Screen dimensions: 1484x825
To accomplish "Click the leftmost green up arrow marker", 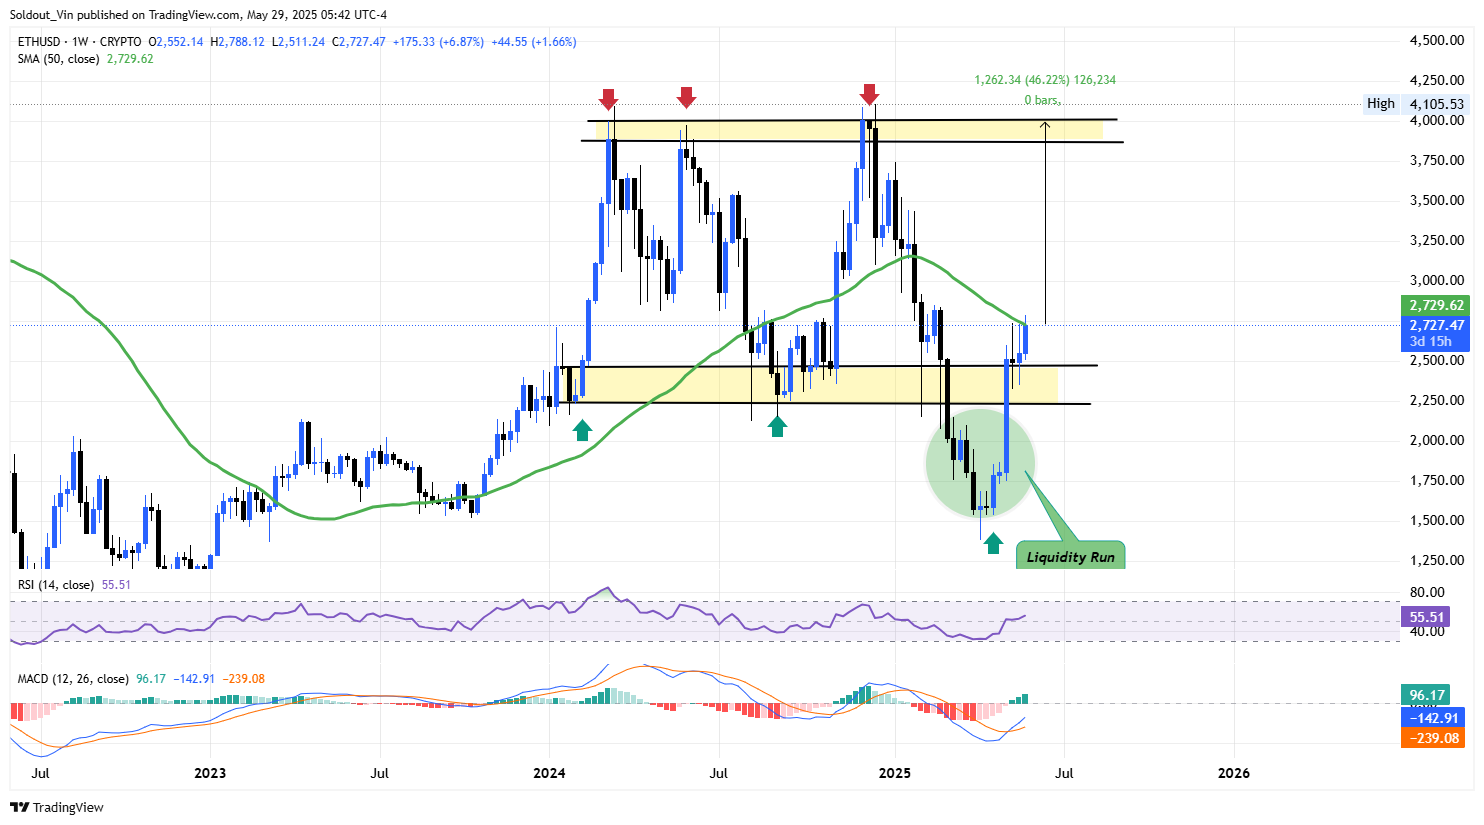I will point(582,430).
